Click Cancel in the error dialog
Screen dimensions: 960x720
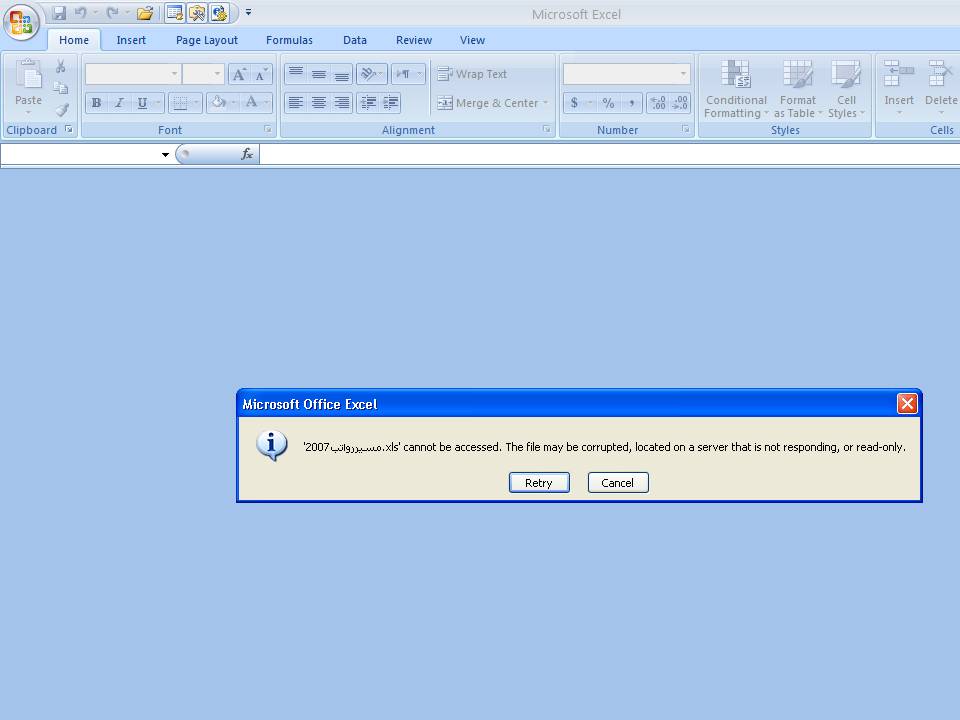[618, 482]
